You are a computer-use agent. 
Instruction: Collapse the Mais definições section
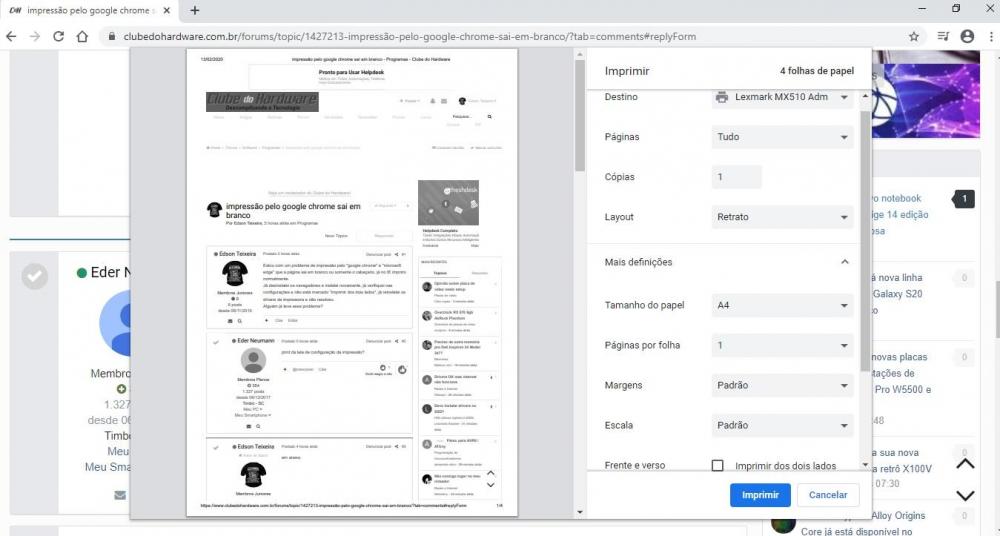(844, 262)
